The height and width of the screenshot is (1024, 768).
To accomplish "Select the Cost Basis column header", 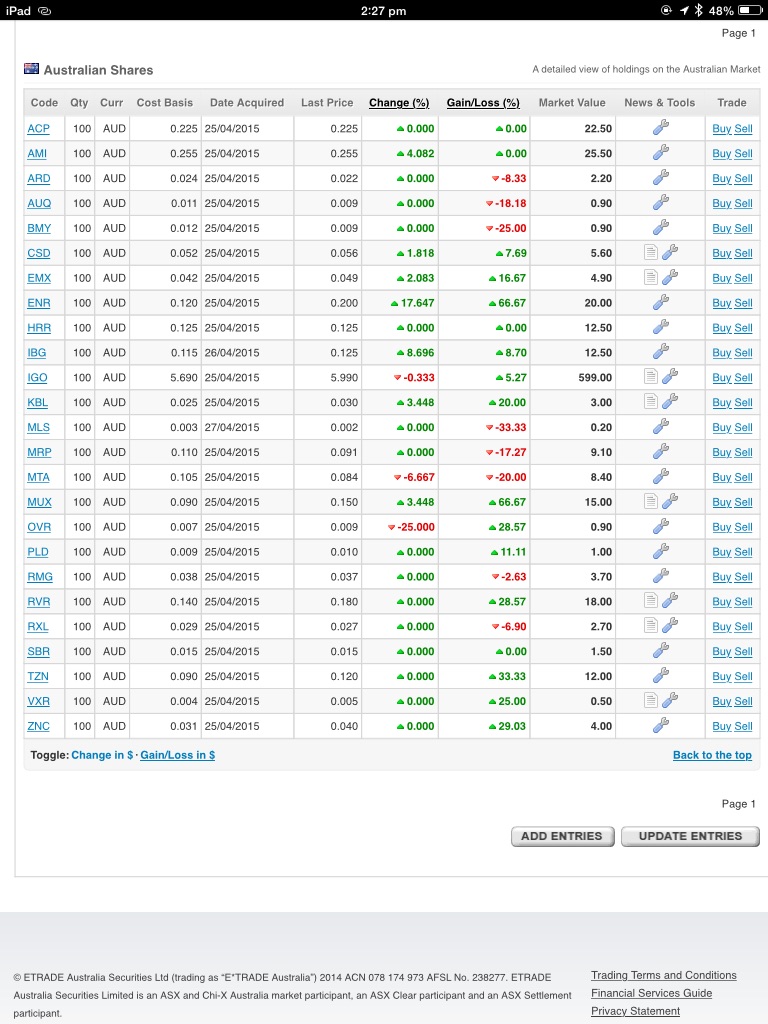I will pyautogui.click(x=165, y=103).
